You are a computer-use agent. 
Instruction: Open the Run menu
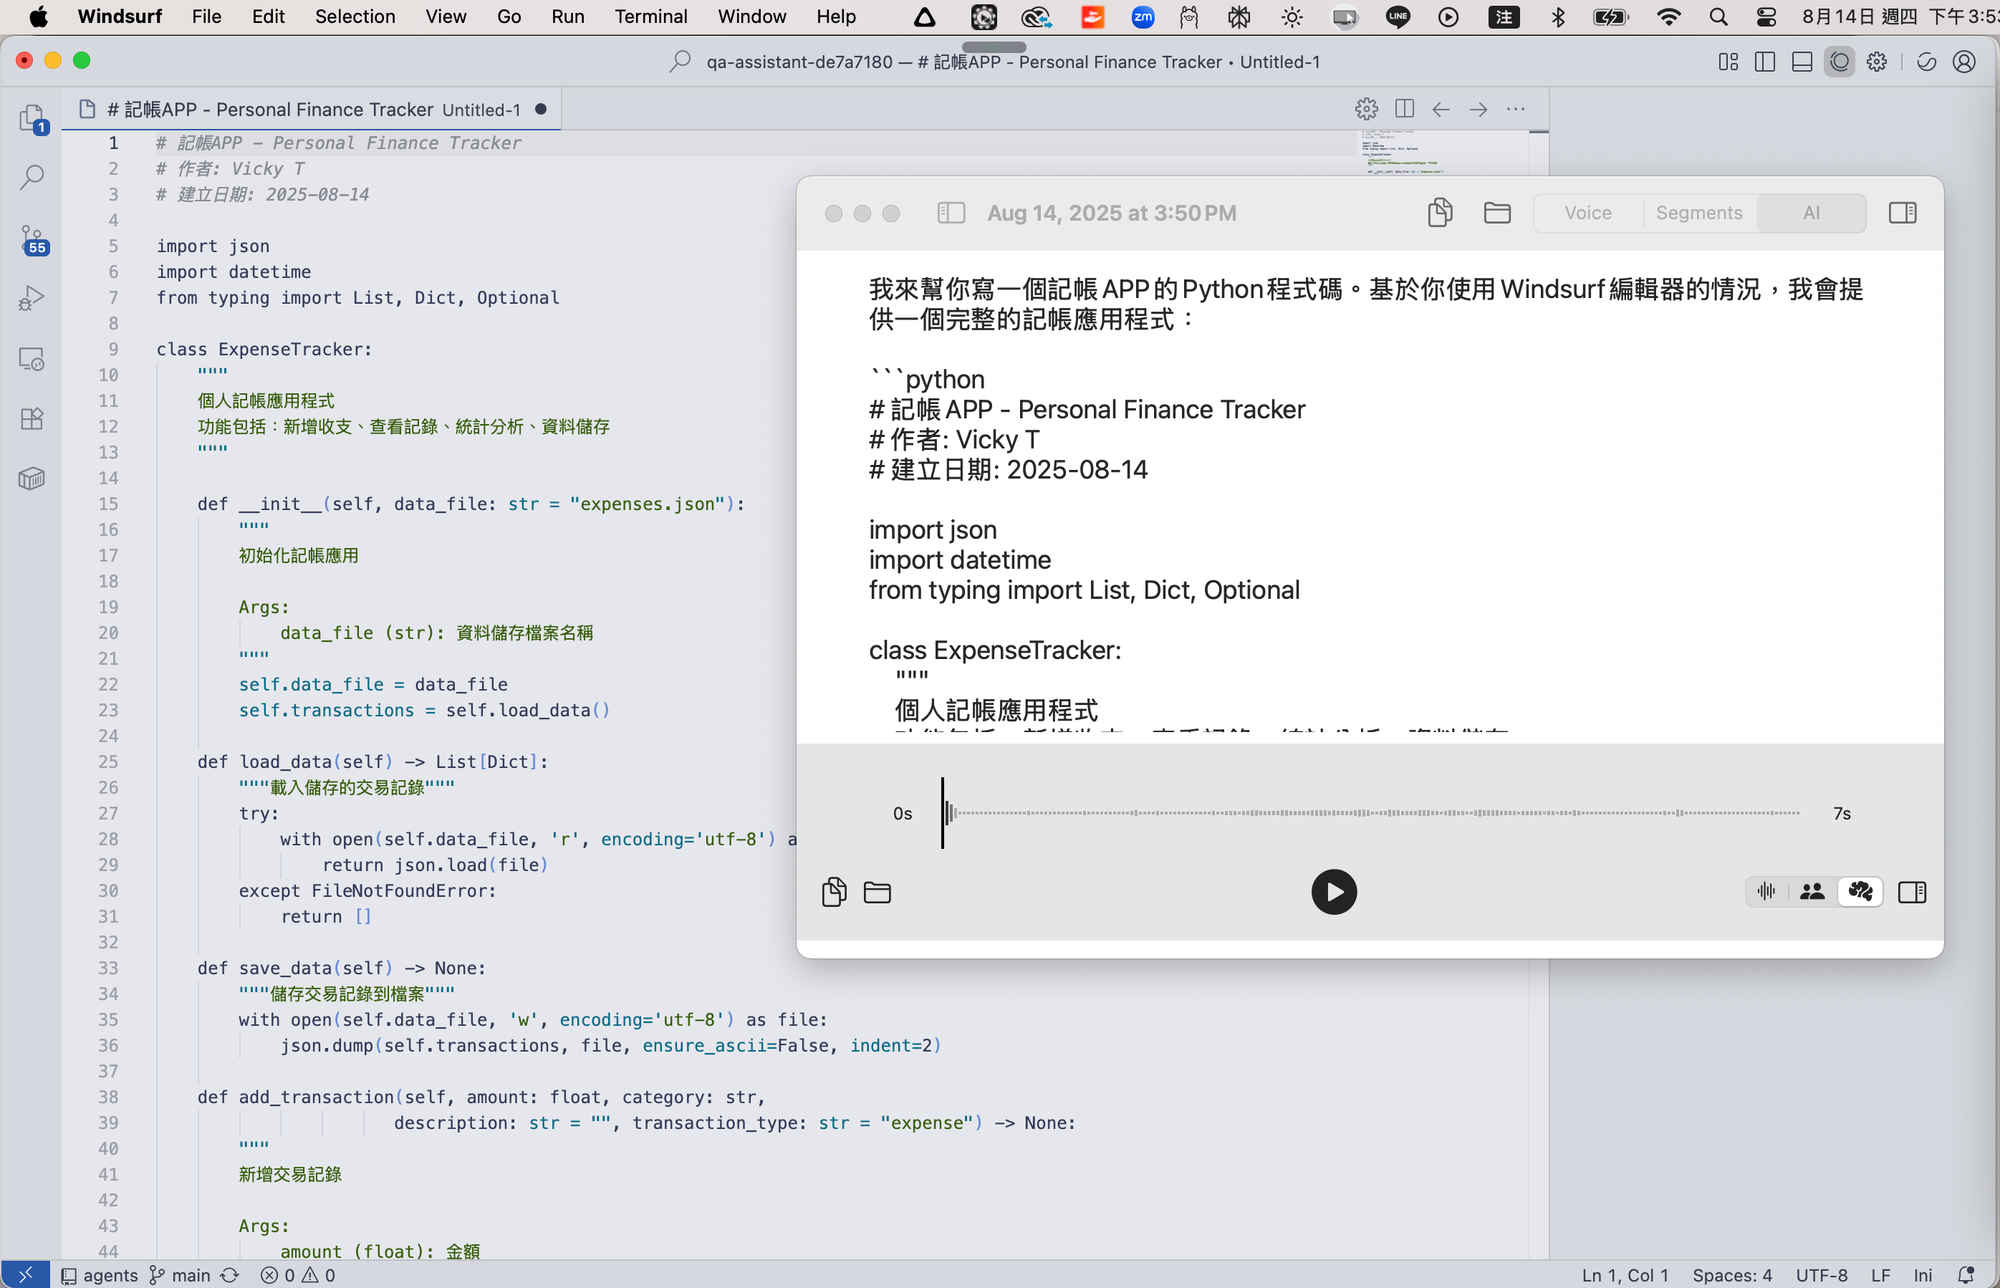coord(567,17)
